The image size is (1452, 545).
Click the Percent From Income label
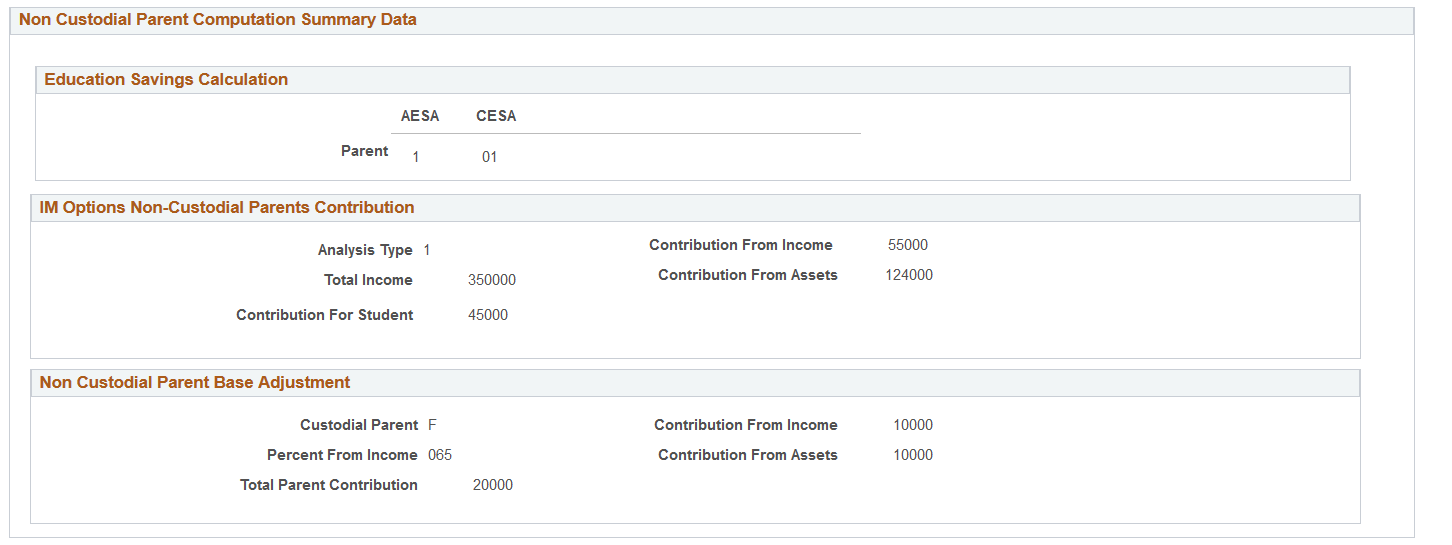tap(342, 455)
